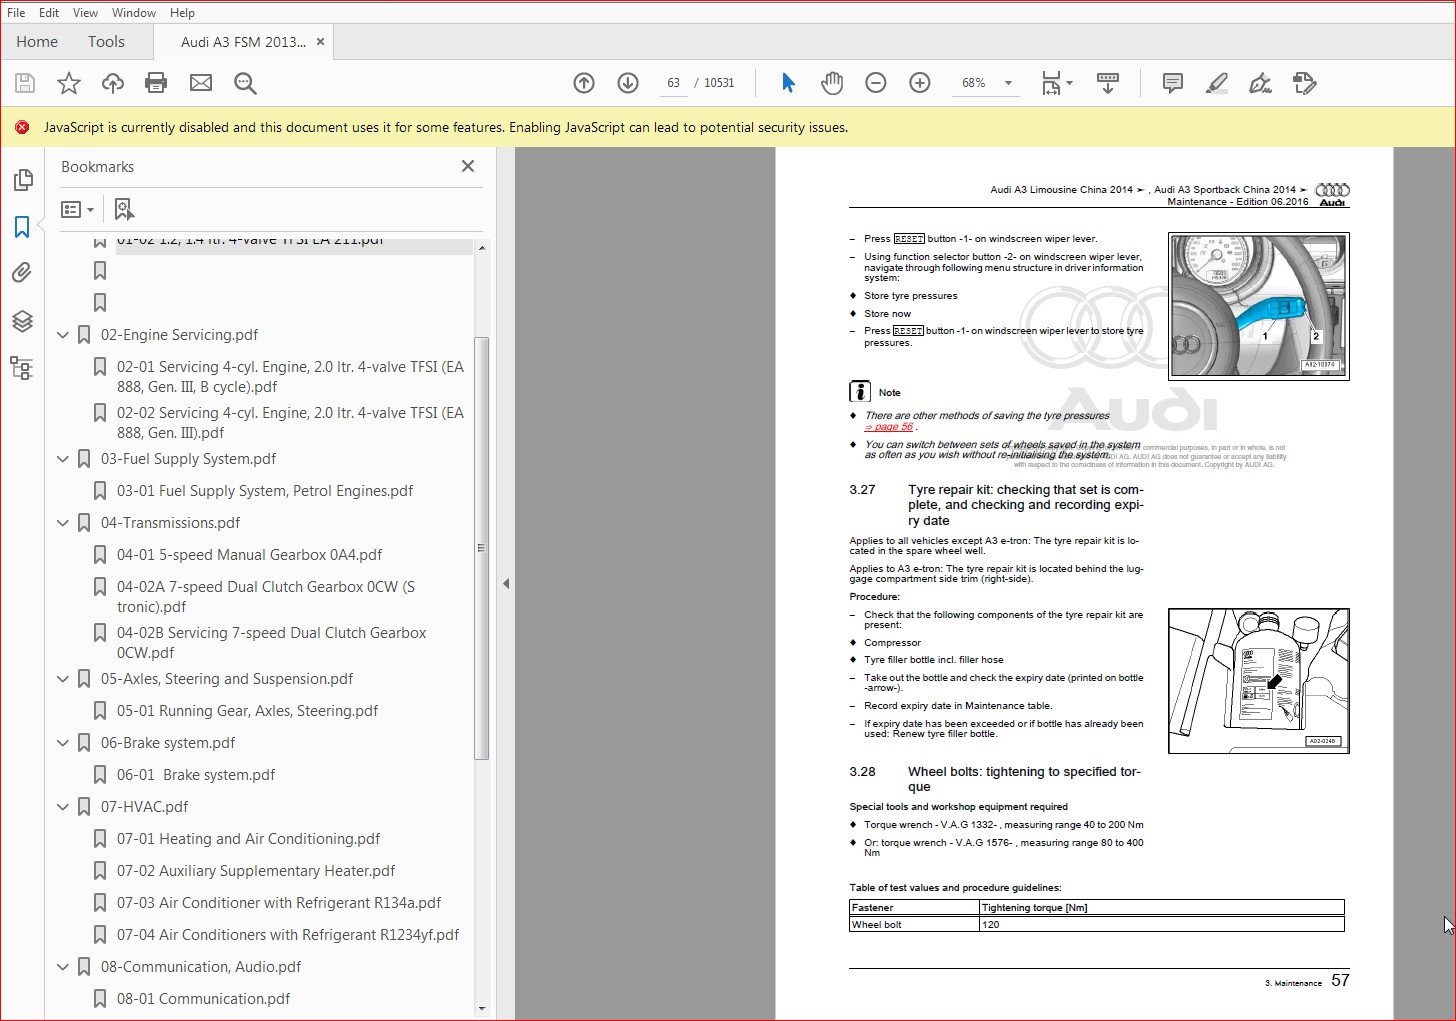Open 03-01 Fuel Supply System, Petrol Engines bookmark

[x=265, y=491]
